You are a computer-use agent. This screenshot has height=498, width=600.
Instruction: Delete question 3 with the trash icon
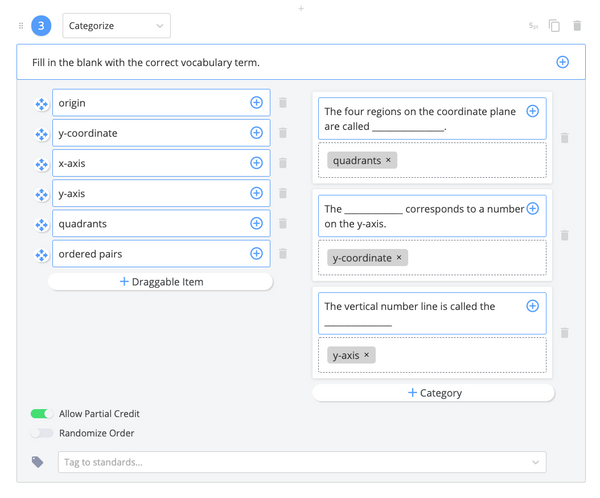click(x=577, y=26)
